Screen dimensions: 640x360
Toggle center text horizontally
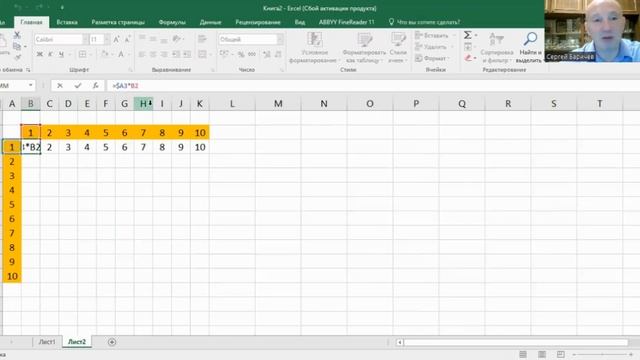153,54
